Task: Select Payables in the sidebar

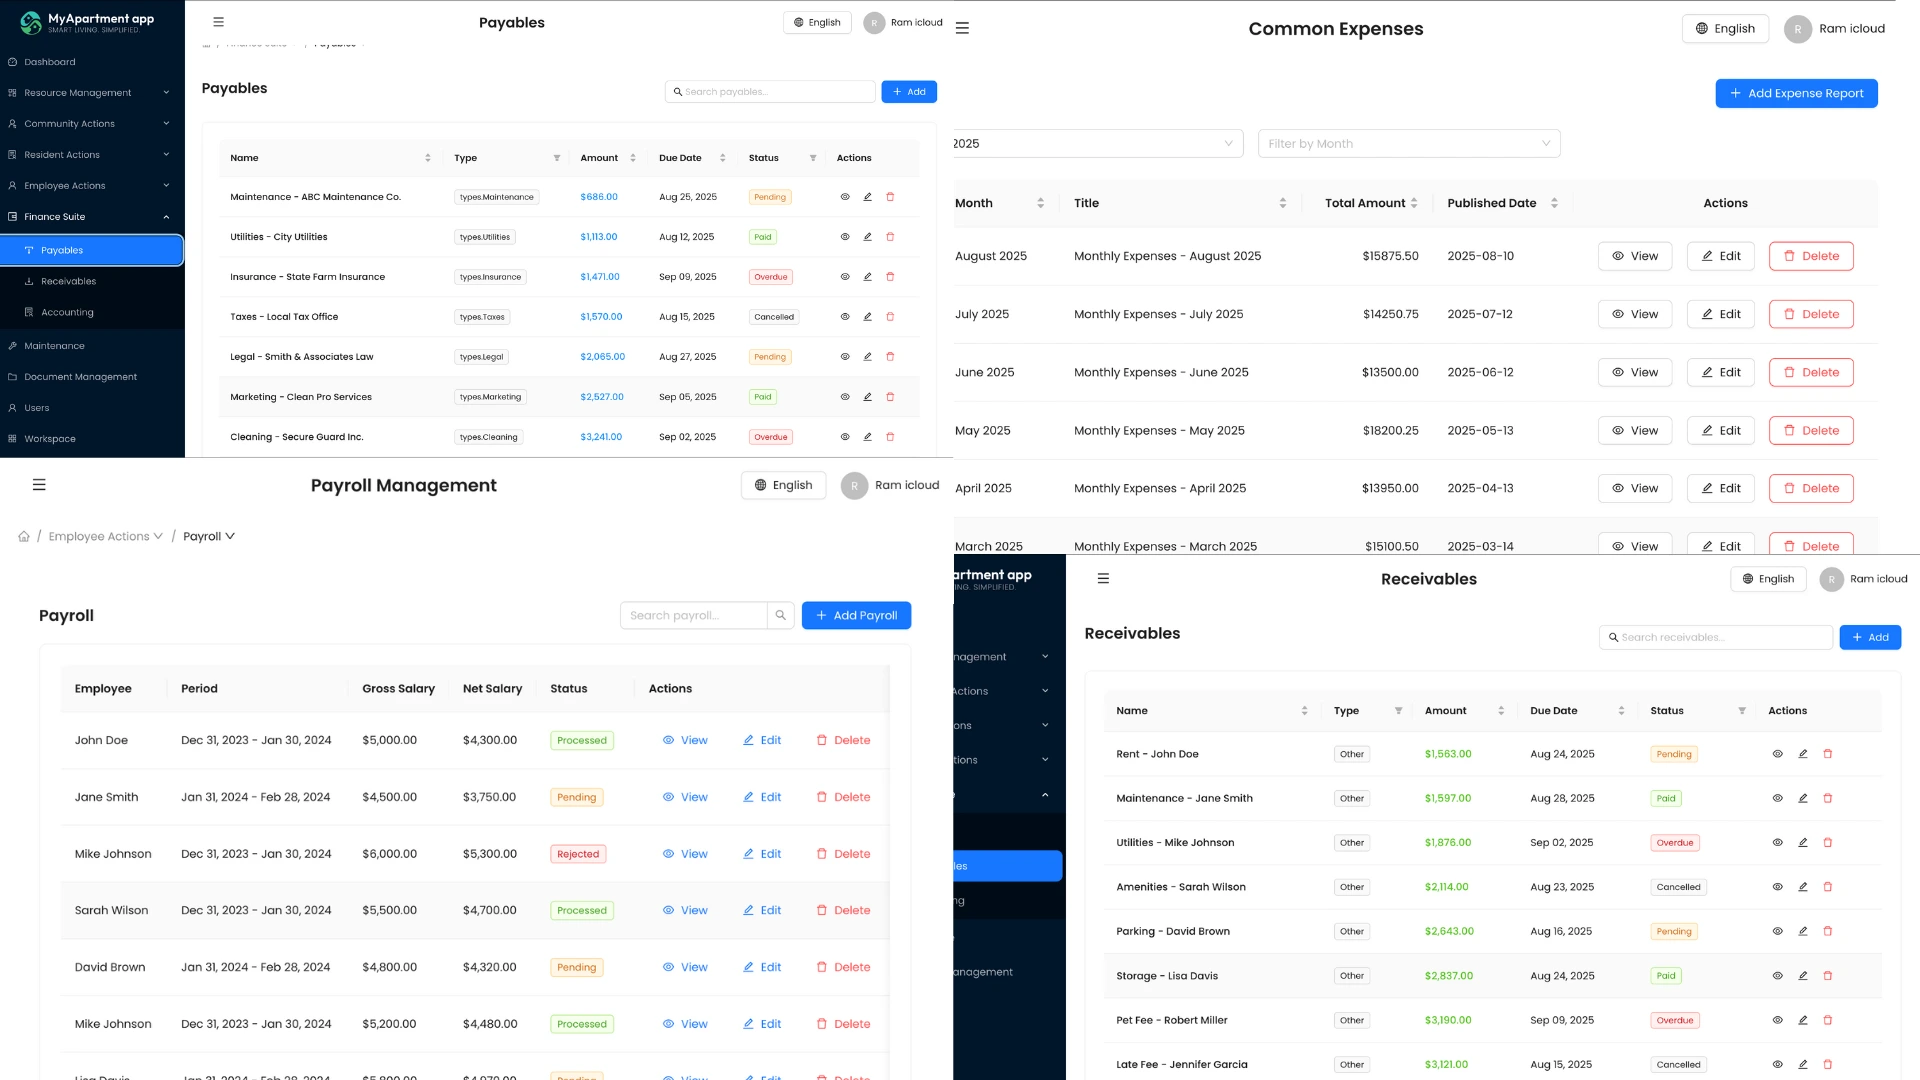Action: (92, 250)
